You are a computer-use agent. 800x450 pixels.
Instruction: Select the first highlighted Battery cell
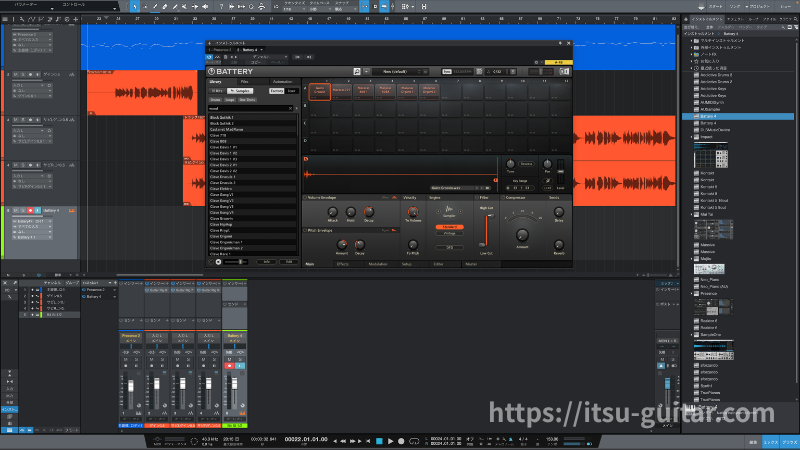[319, 91]
